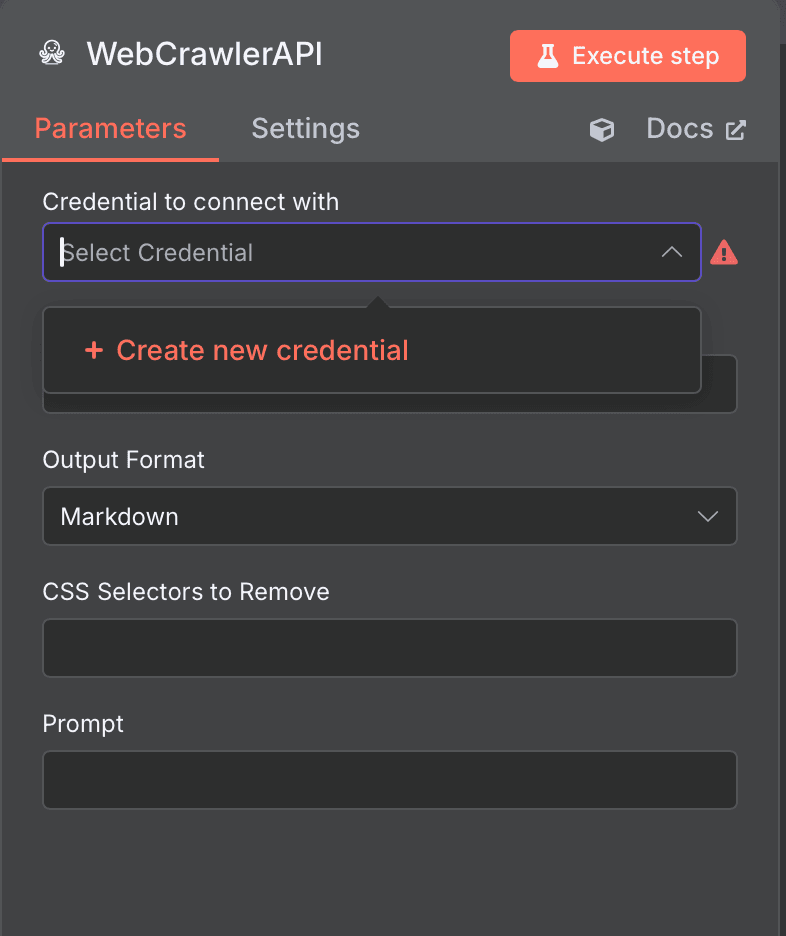The width and height of the screenshot is (786, 936).
Task: Click the WebCrawlerAPI node title text
Action: (204, 54)
